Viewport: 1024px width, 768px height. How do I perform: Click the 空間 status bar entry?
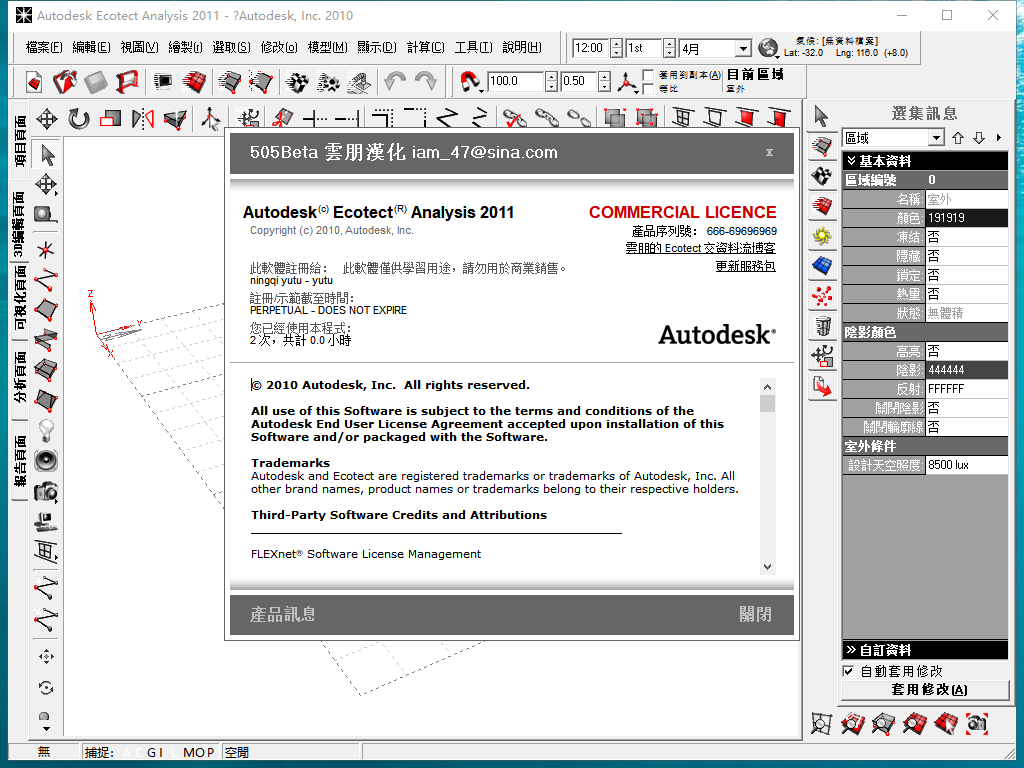(236, 752)
